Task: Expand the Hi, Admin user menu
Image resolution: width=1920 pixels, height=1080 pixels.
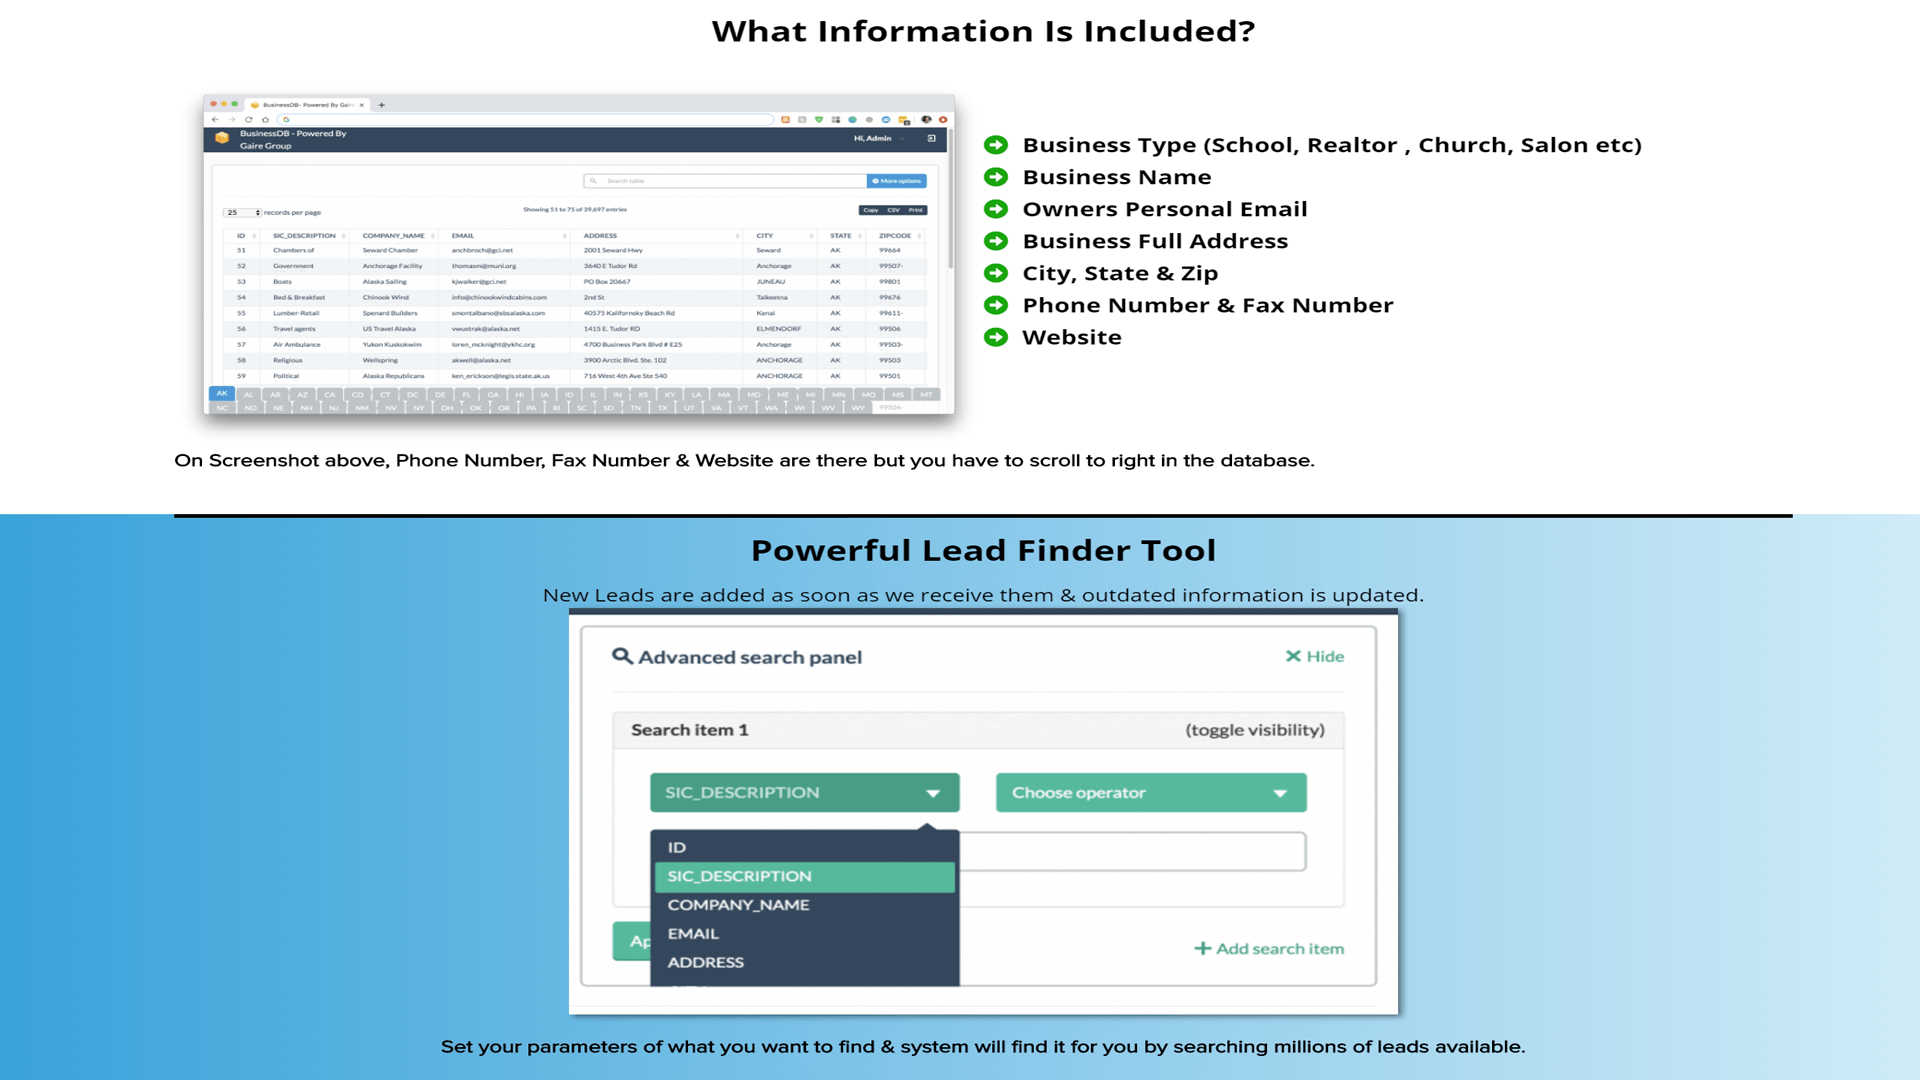Action: 878,139
